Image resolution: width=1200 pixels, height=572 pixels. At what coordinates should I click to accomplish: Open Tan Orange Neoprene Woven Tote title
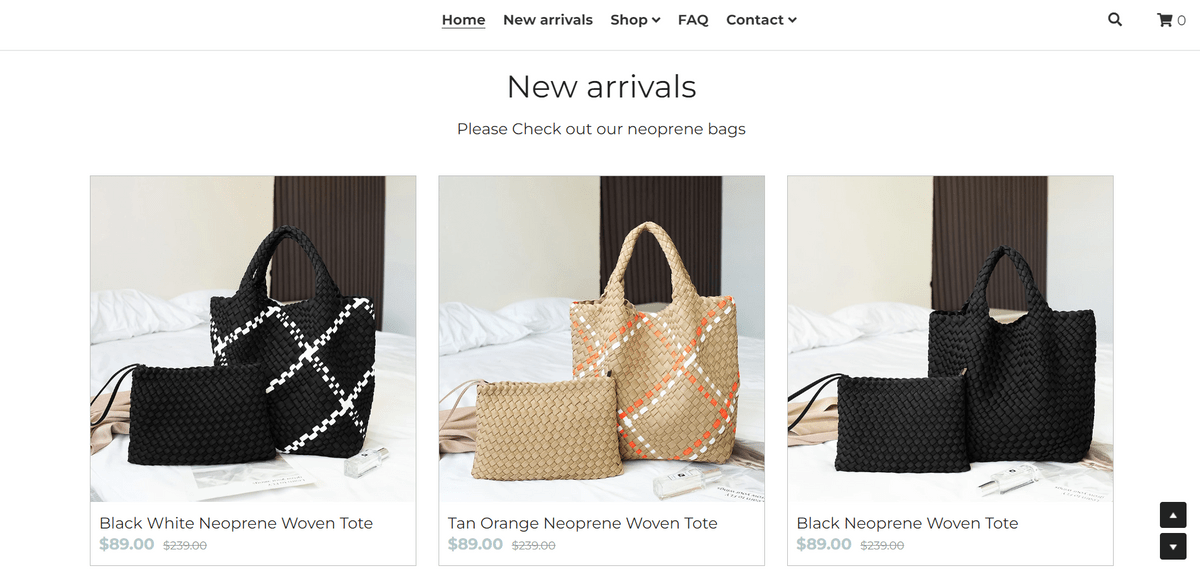tap(583, 523)
